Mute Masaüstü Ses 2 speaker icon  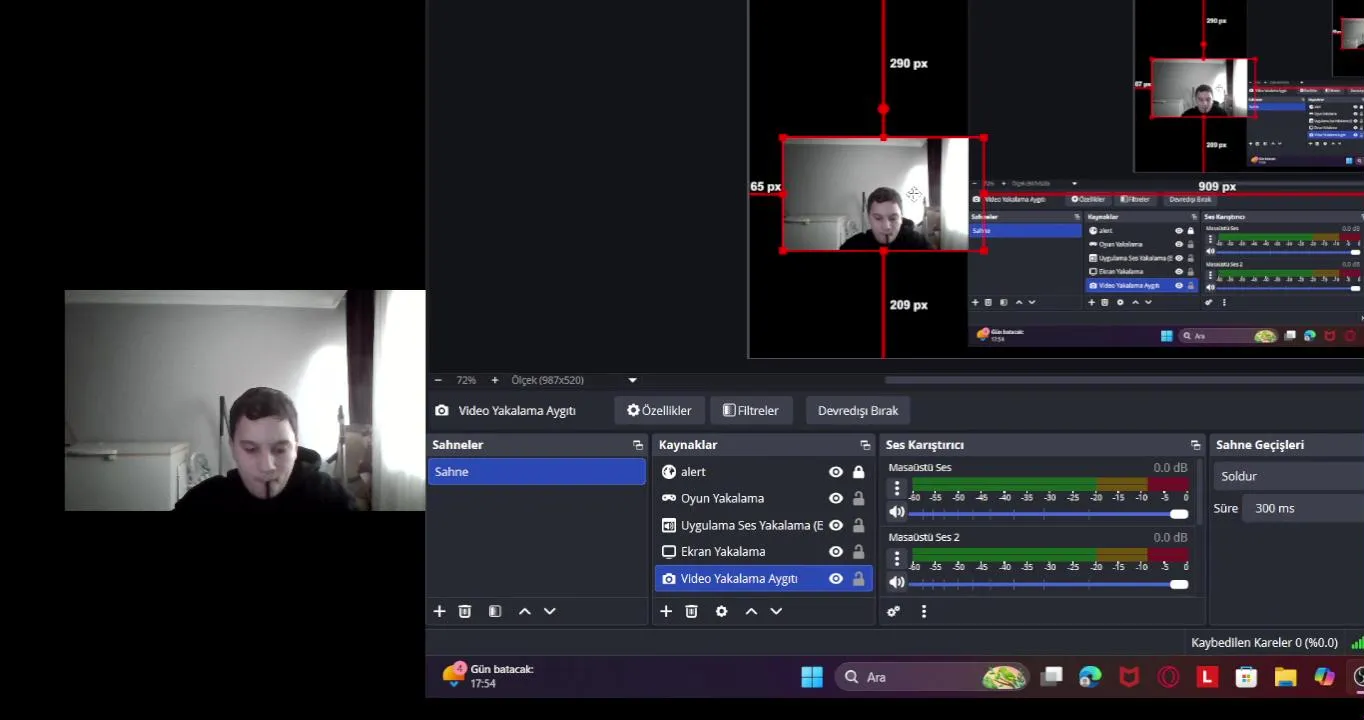(x=897, y=582)
